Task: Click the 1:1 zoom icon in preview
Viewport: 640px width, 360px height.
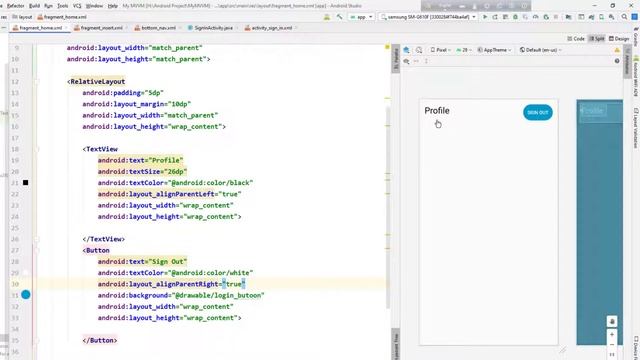Action: click(x=612, y=355)
